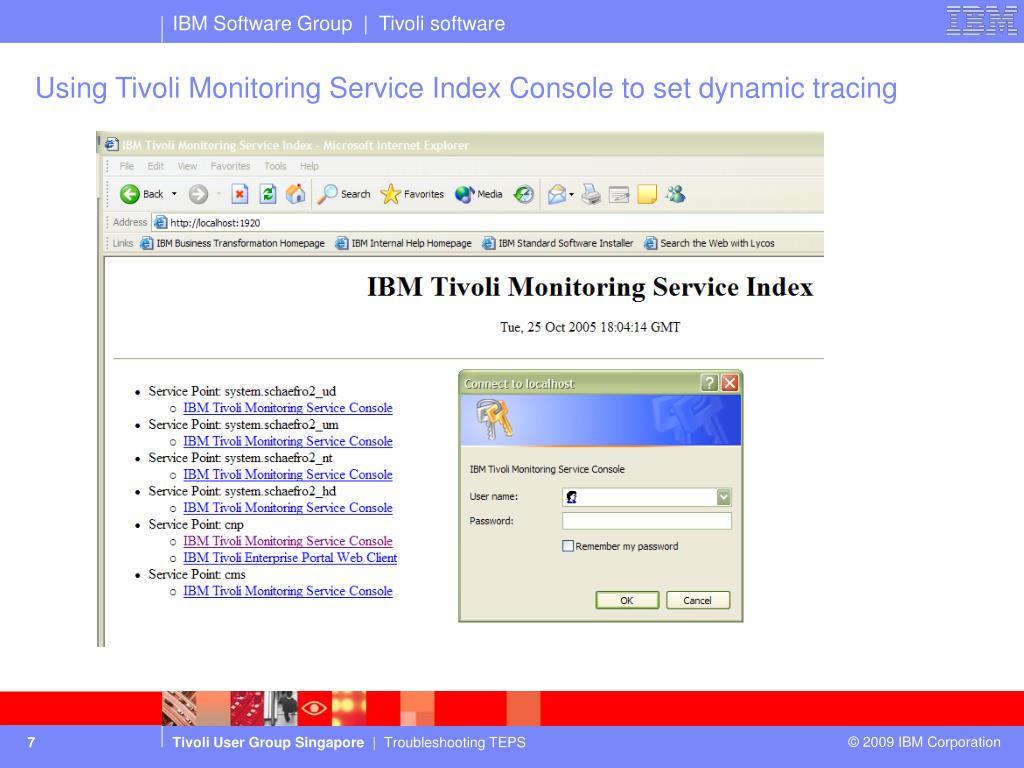Image resolution: width=1024 pixels, height=768 pixels.
Task: Open the Edit menu
Action: 155,166
